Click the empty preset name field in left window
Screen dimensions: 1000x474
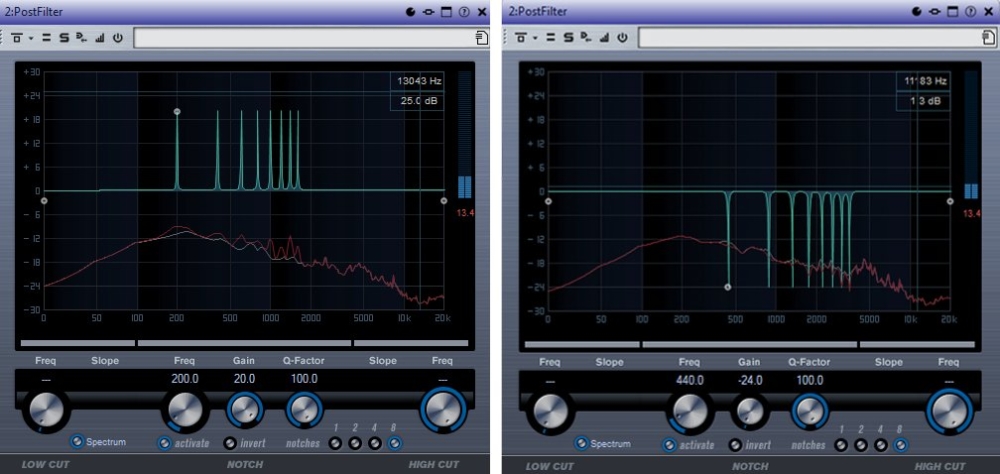click(304, 38)
